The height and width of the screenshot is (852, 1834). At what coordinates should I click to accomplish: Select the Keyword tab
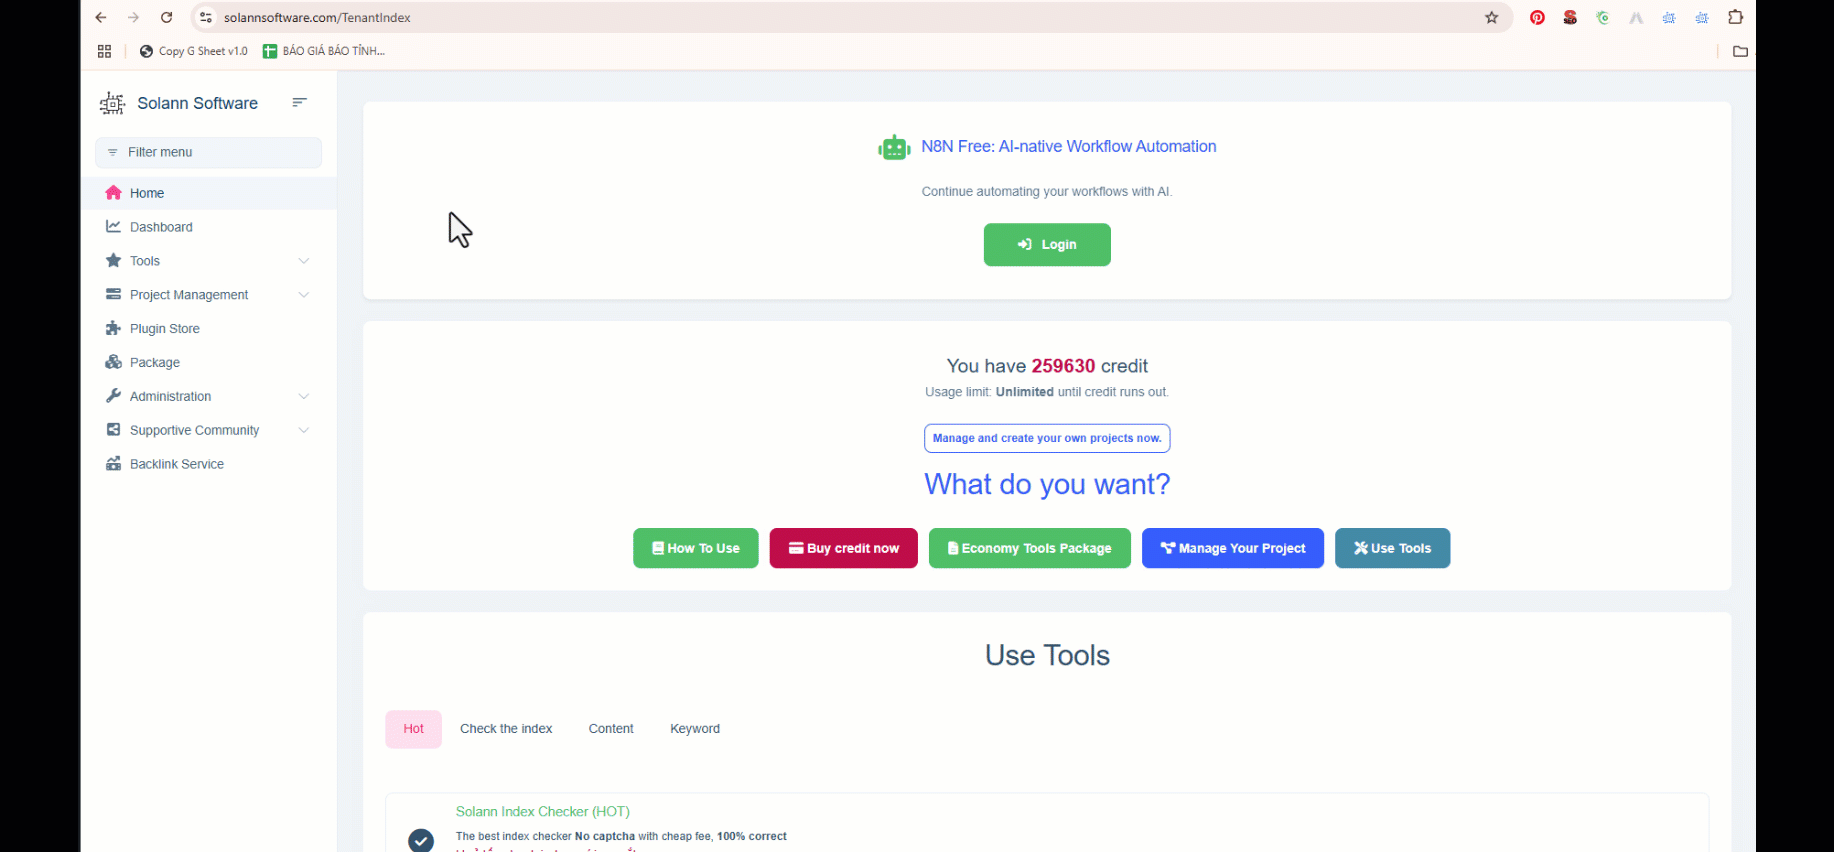pos(694,729)
